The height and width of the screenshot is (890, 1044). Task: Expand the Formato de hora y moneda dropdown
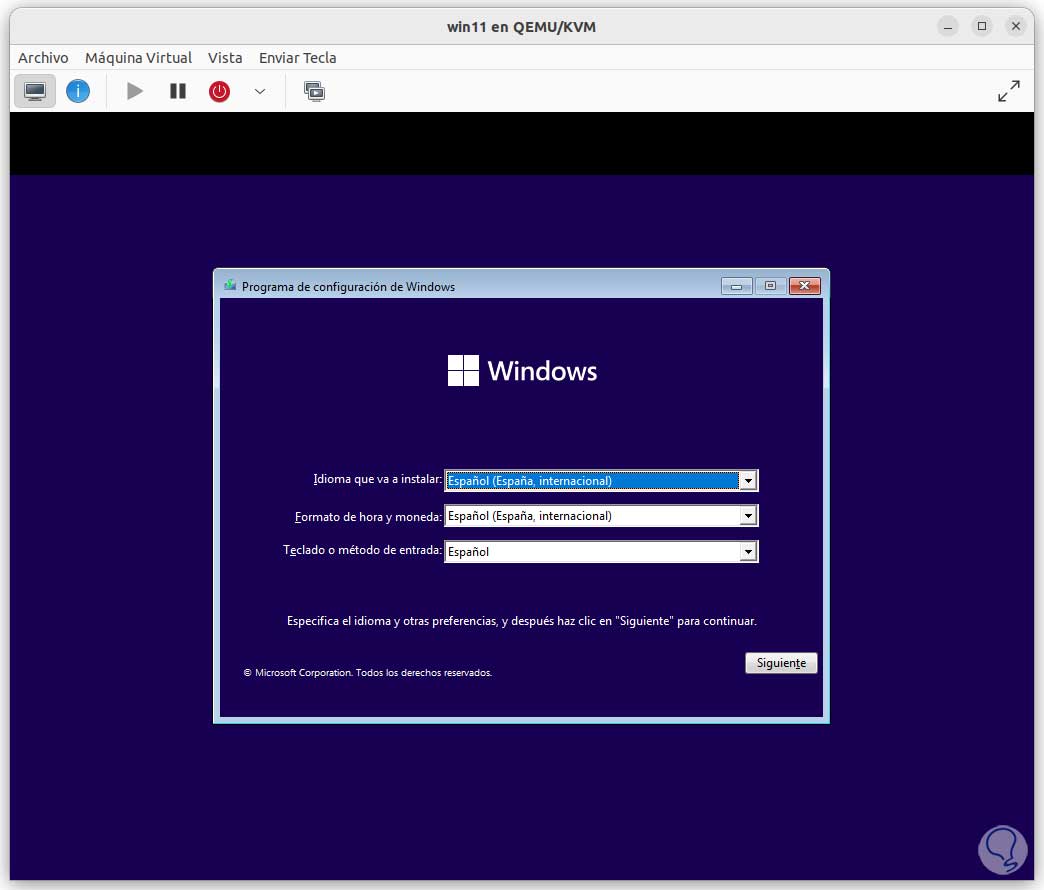(x=748, y=516)
